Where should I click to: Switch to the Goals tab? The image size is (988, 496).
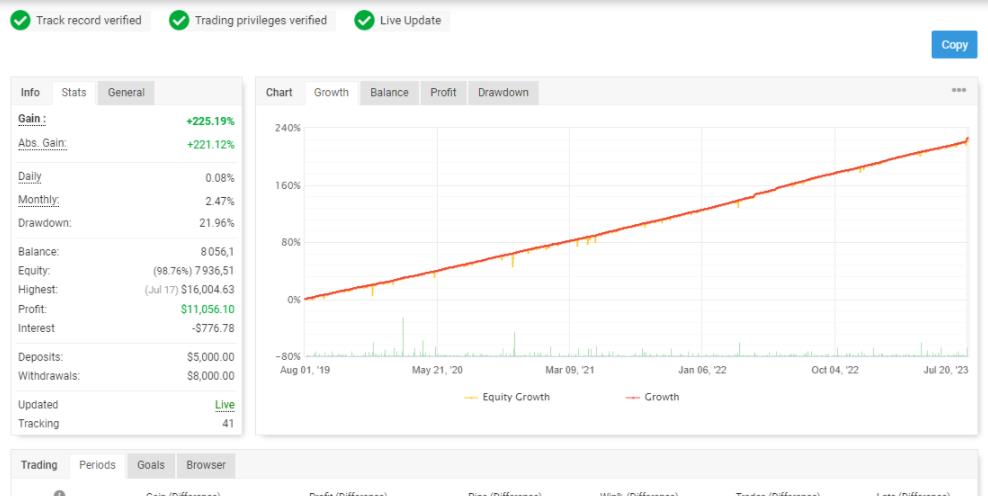[x=152, y=465]
